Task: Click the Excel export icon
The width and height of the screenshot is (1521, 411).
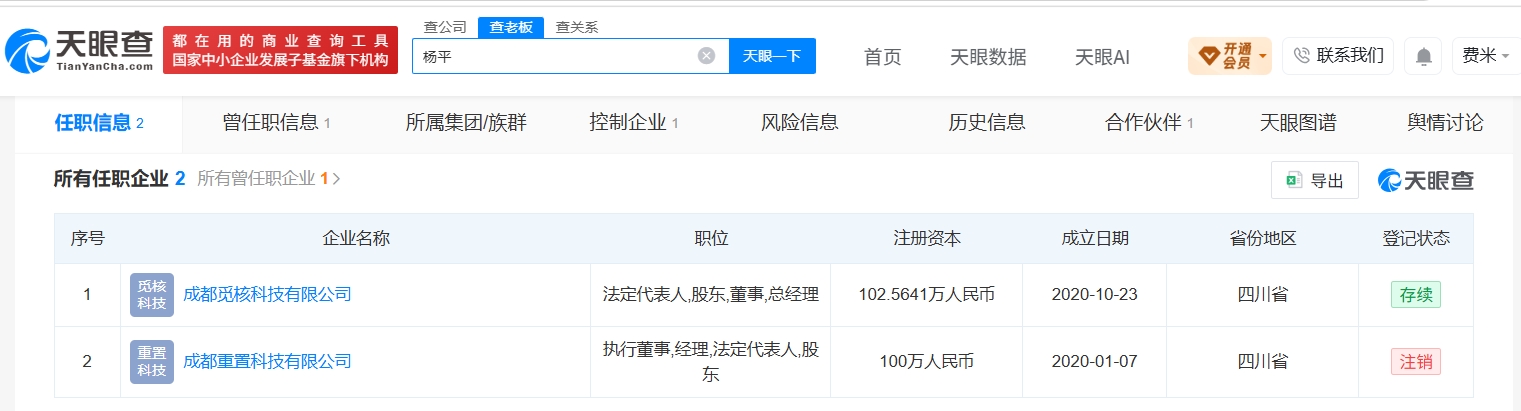Action: (1293, 180)
